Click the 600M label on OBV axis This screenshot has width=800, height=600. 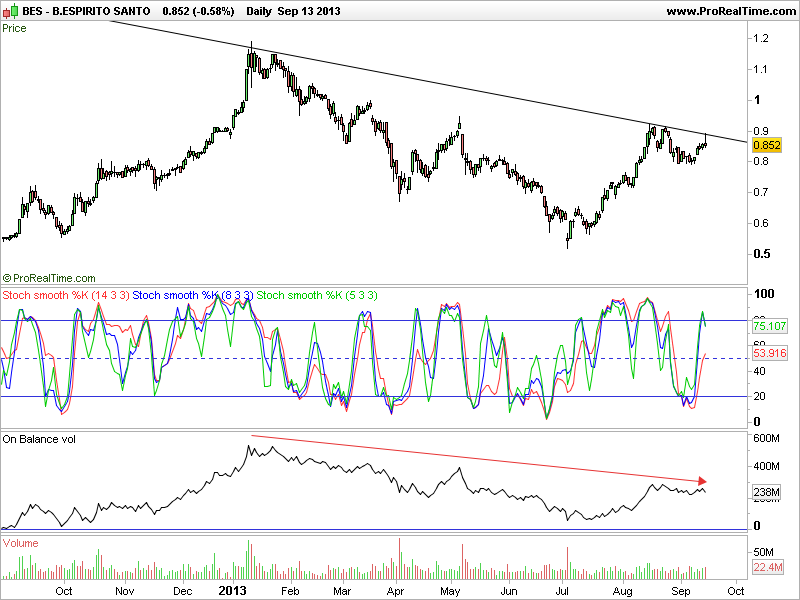click(x=766, y=438)
